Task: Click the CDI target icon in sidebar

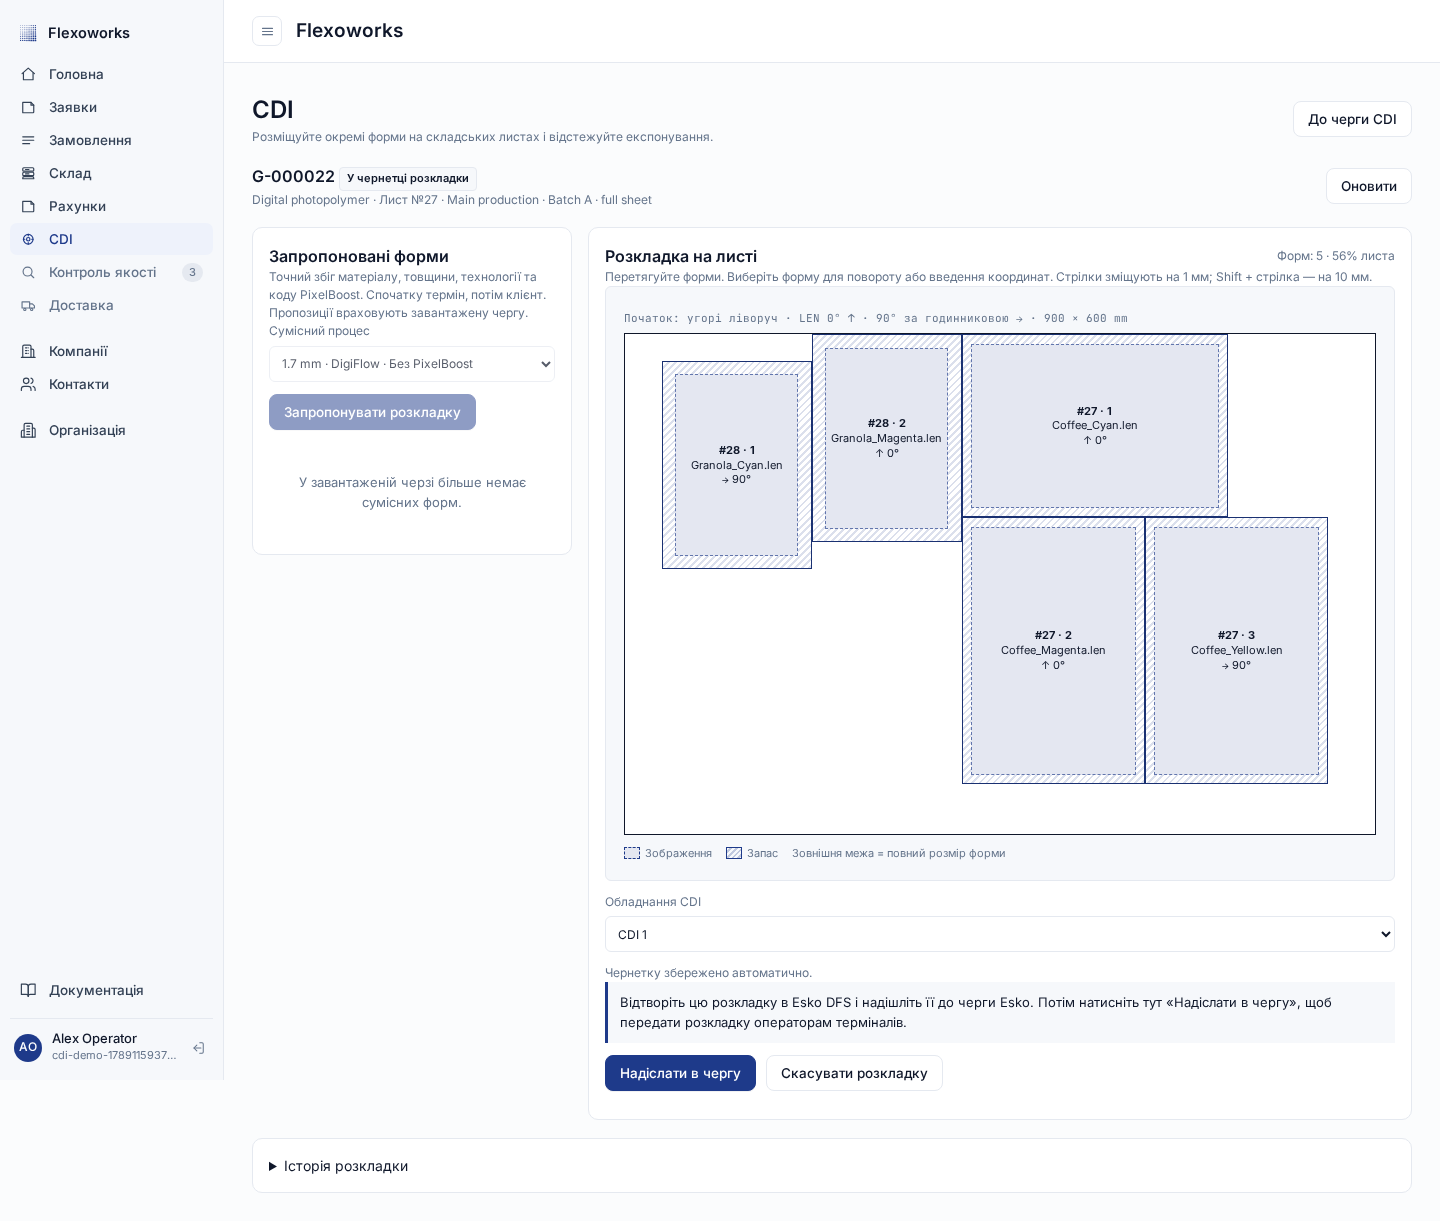Action: coord(28,239)
